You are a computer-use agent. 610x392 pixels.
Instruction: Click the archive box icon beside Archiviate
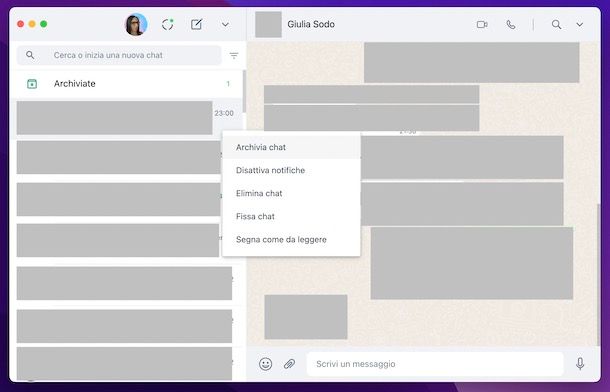32,84
